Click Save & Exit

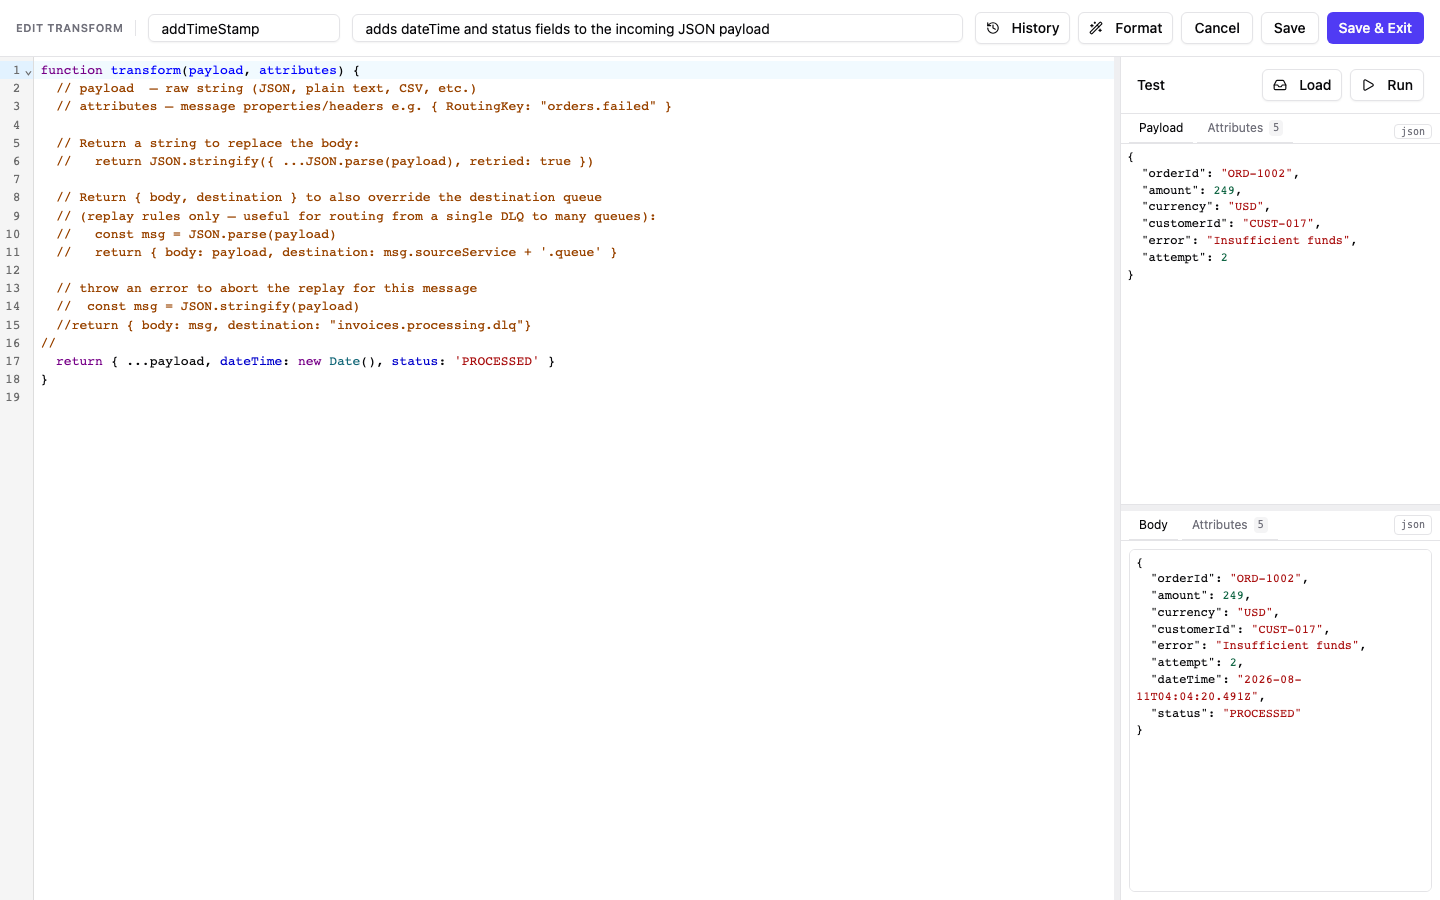coord(1375,28)
